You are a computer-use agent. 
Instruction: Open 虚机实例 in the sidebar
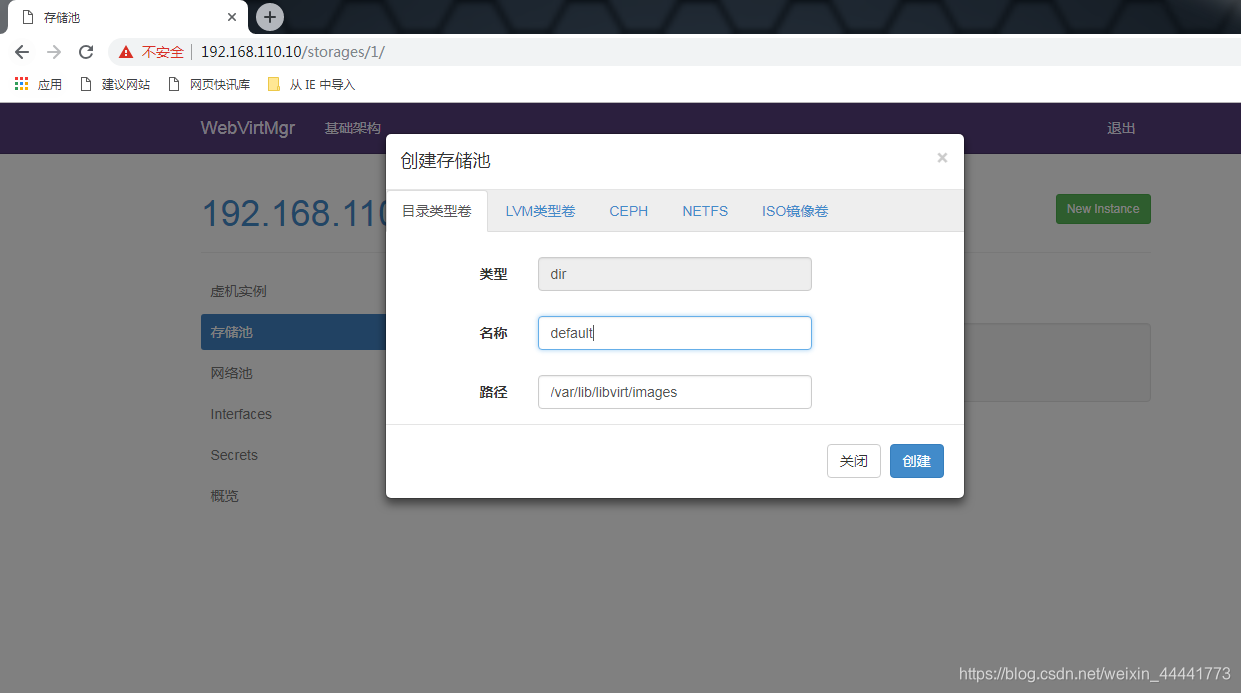238,291
